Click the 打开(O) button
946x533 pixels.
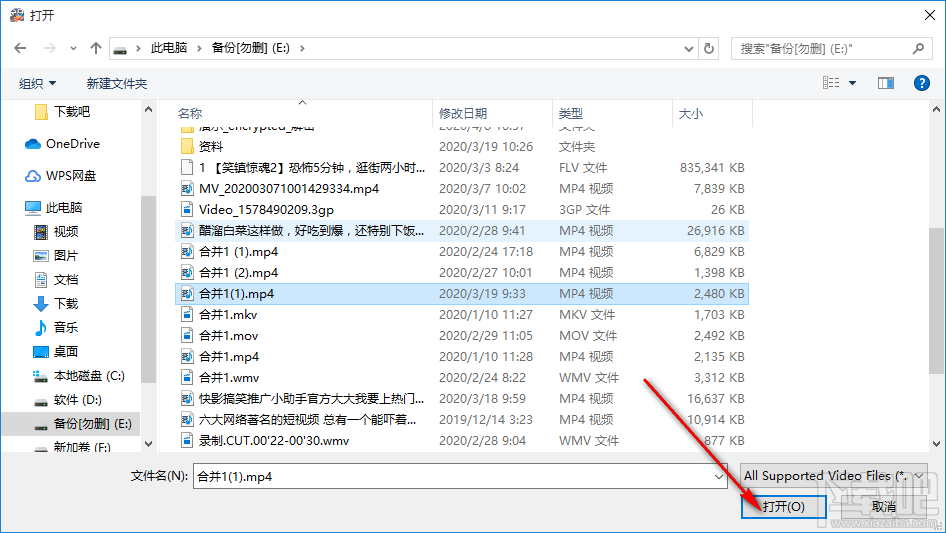pyautogui.click(x=783, y=506)
